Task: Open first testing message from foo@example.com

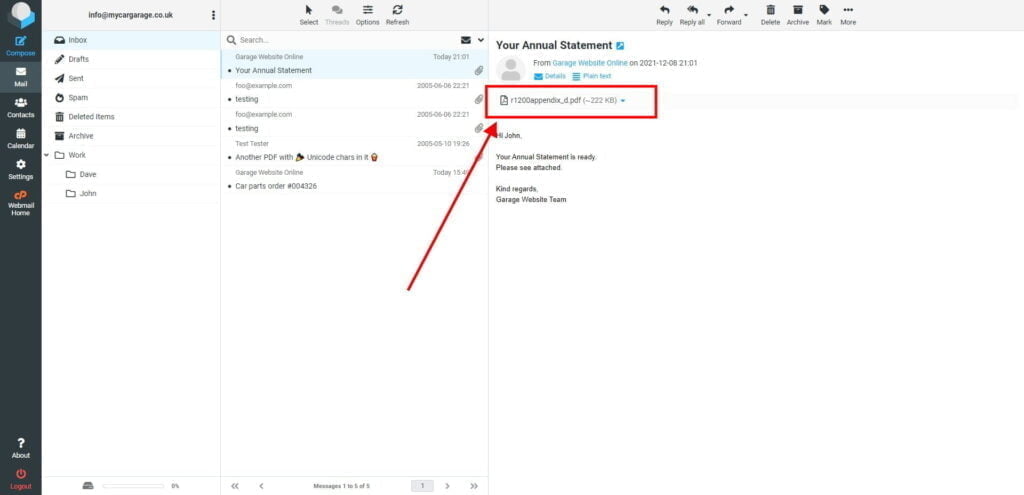Action: pyautogui.click(x=355, y=93)
